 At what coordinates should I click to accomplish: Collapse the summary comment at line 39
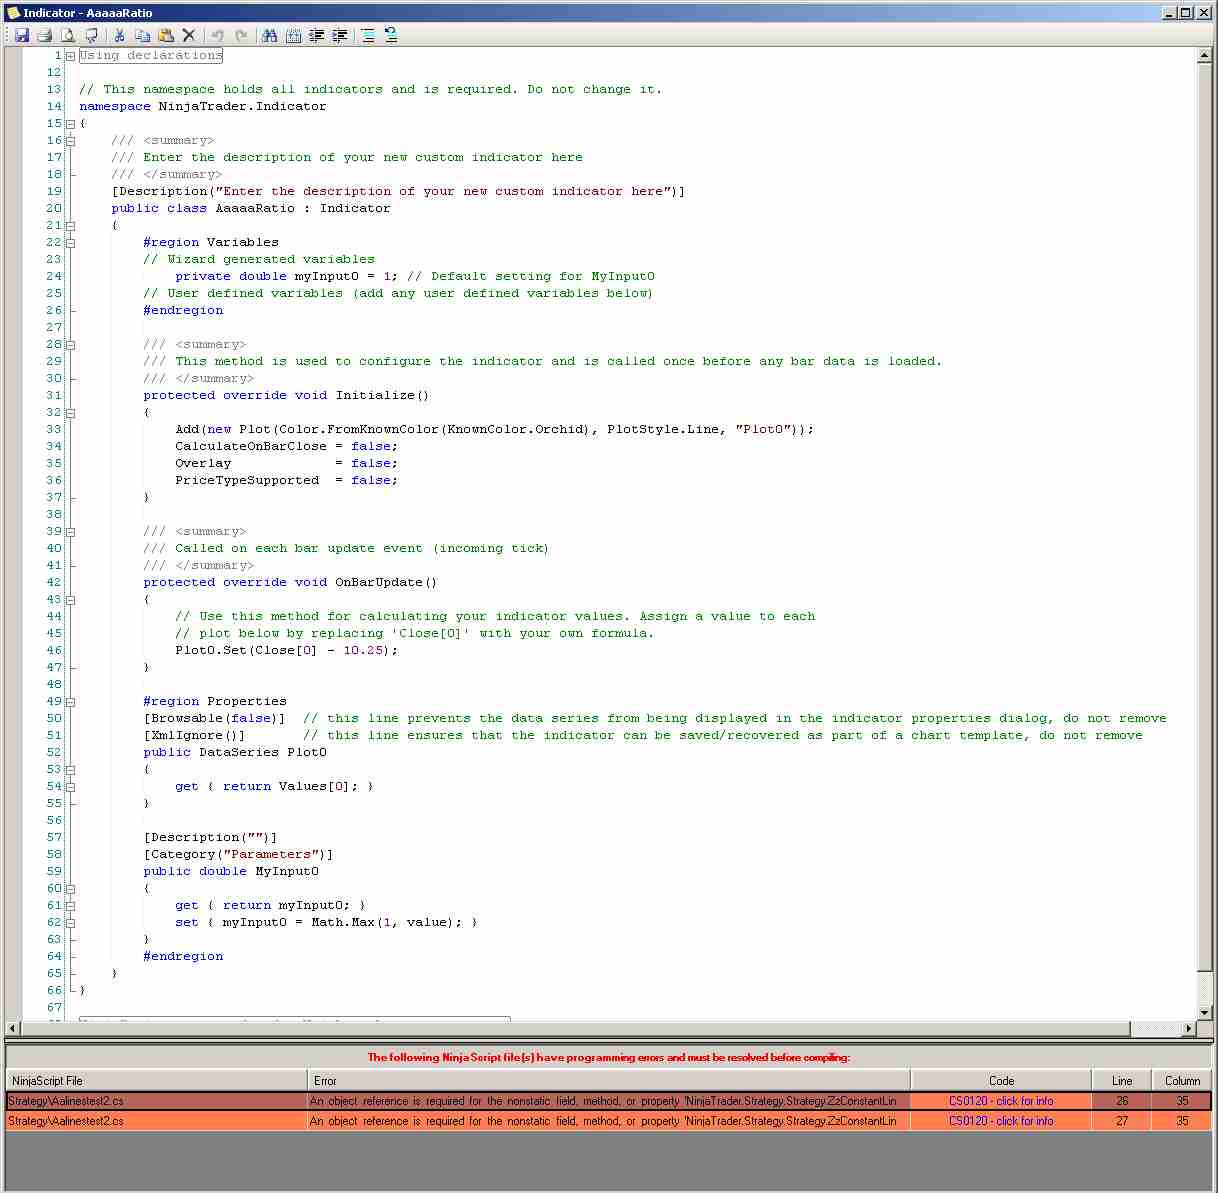point(70,532)
